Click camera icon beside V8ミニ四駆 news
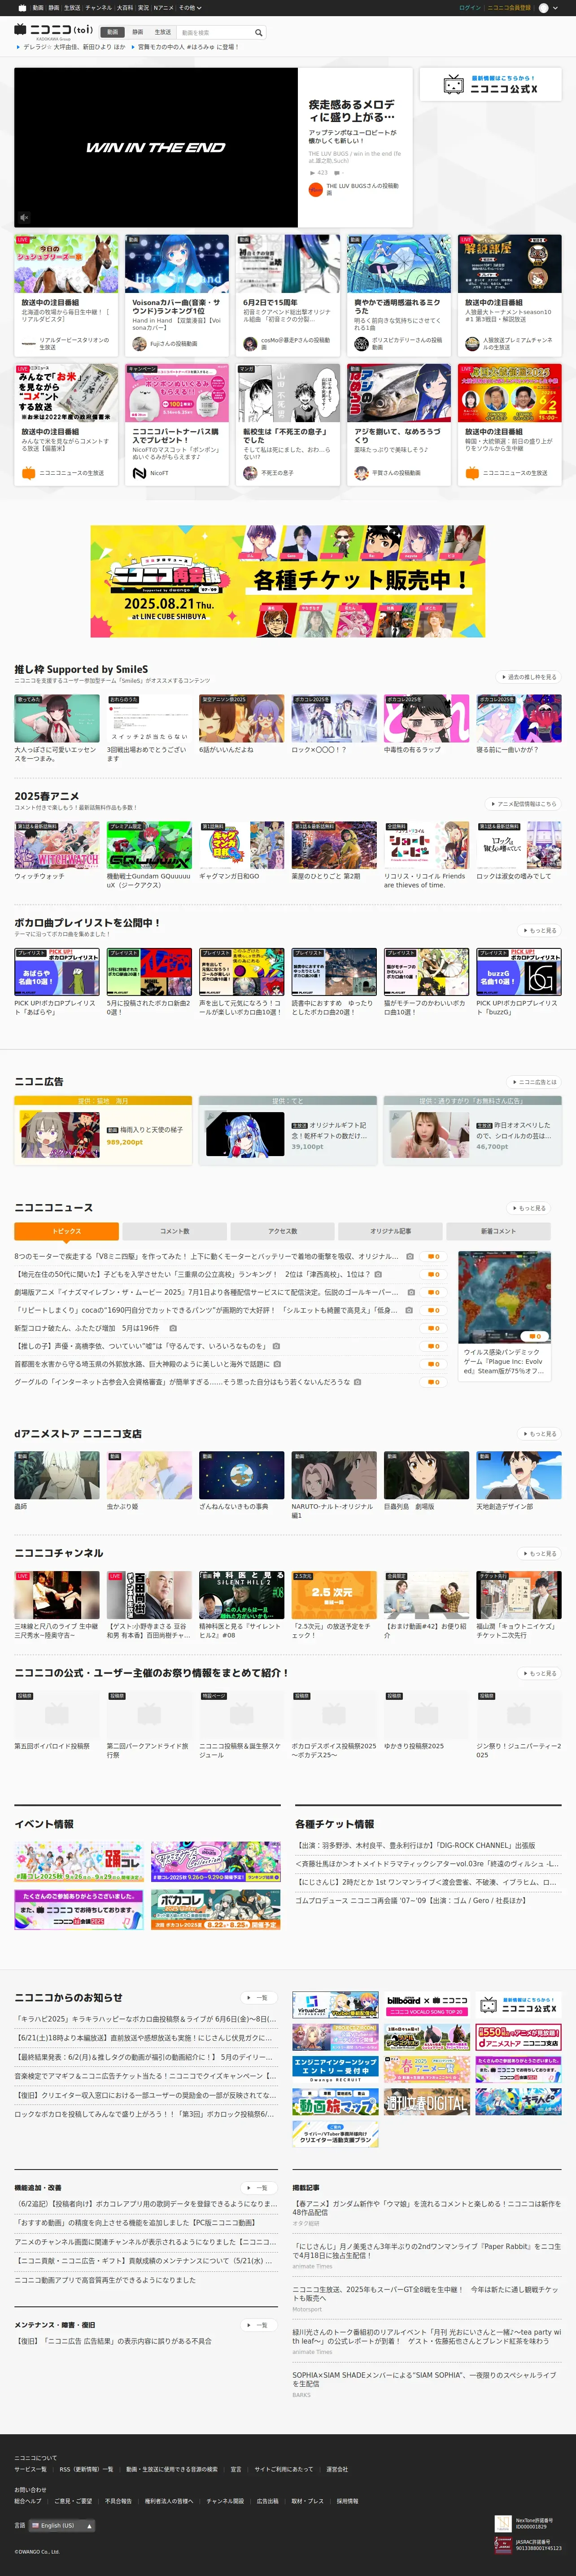Viewport: 576px width, 2576px height. pos(409,1256)
